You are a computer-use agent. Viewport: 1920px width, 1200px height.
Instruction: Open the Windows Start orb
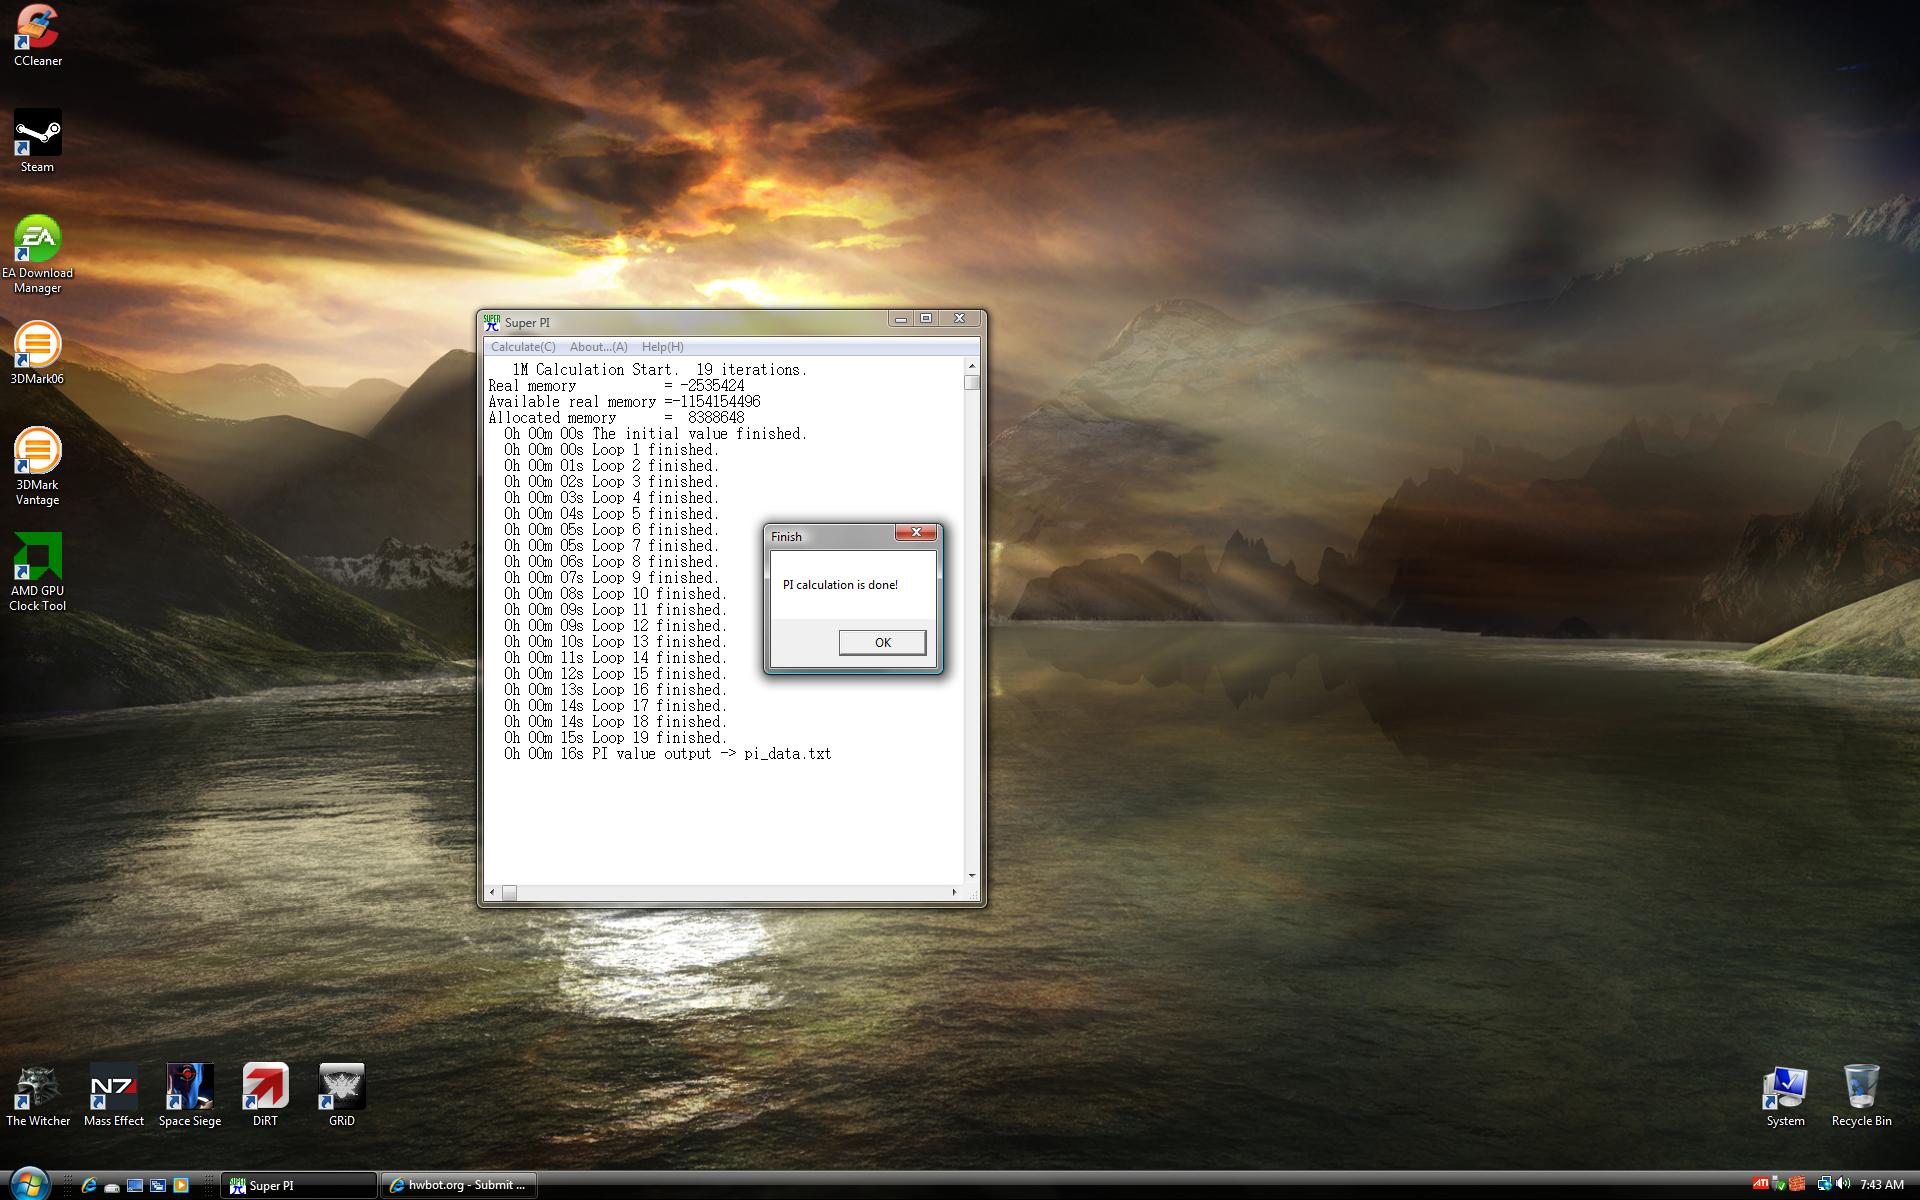click(x=28, y=1183)
